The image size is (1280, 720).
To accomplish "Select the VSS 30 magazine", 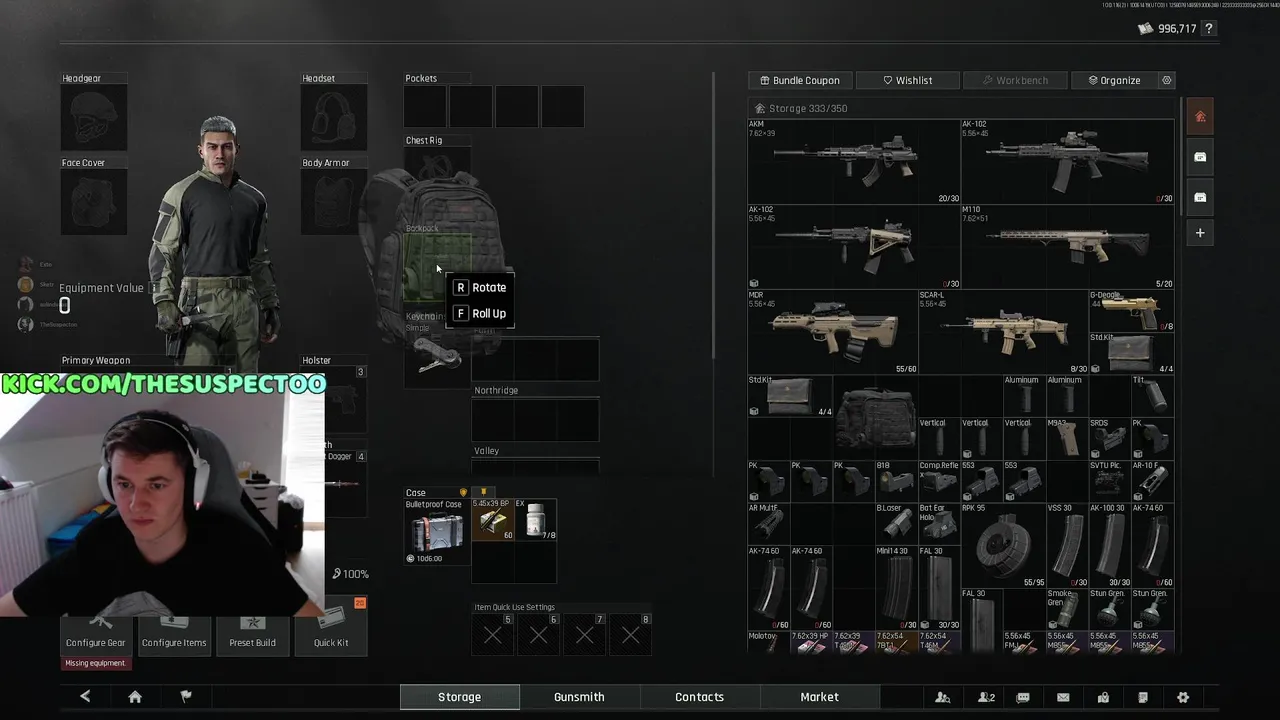I will [x=1067, y=545].
